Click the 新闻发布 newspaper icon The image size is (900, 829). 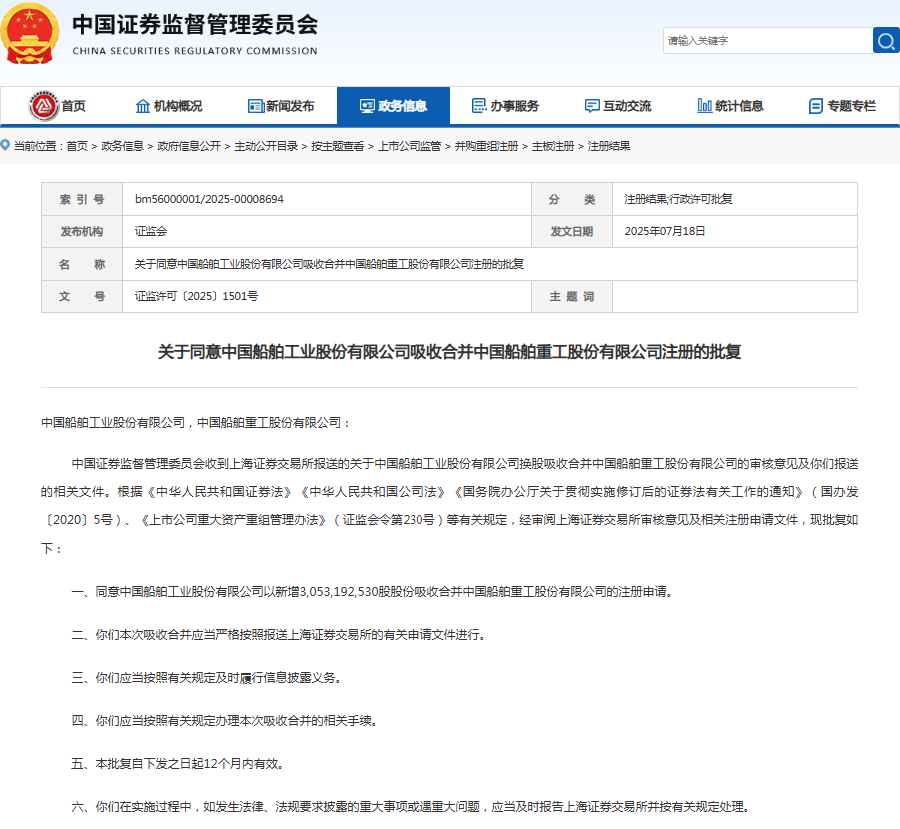point(255,106)
